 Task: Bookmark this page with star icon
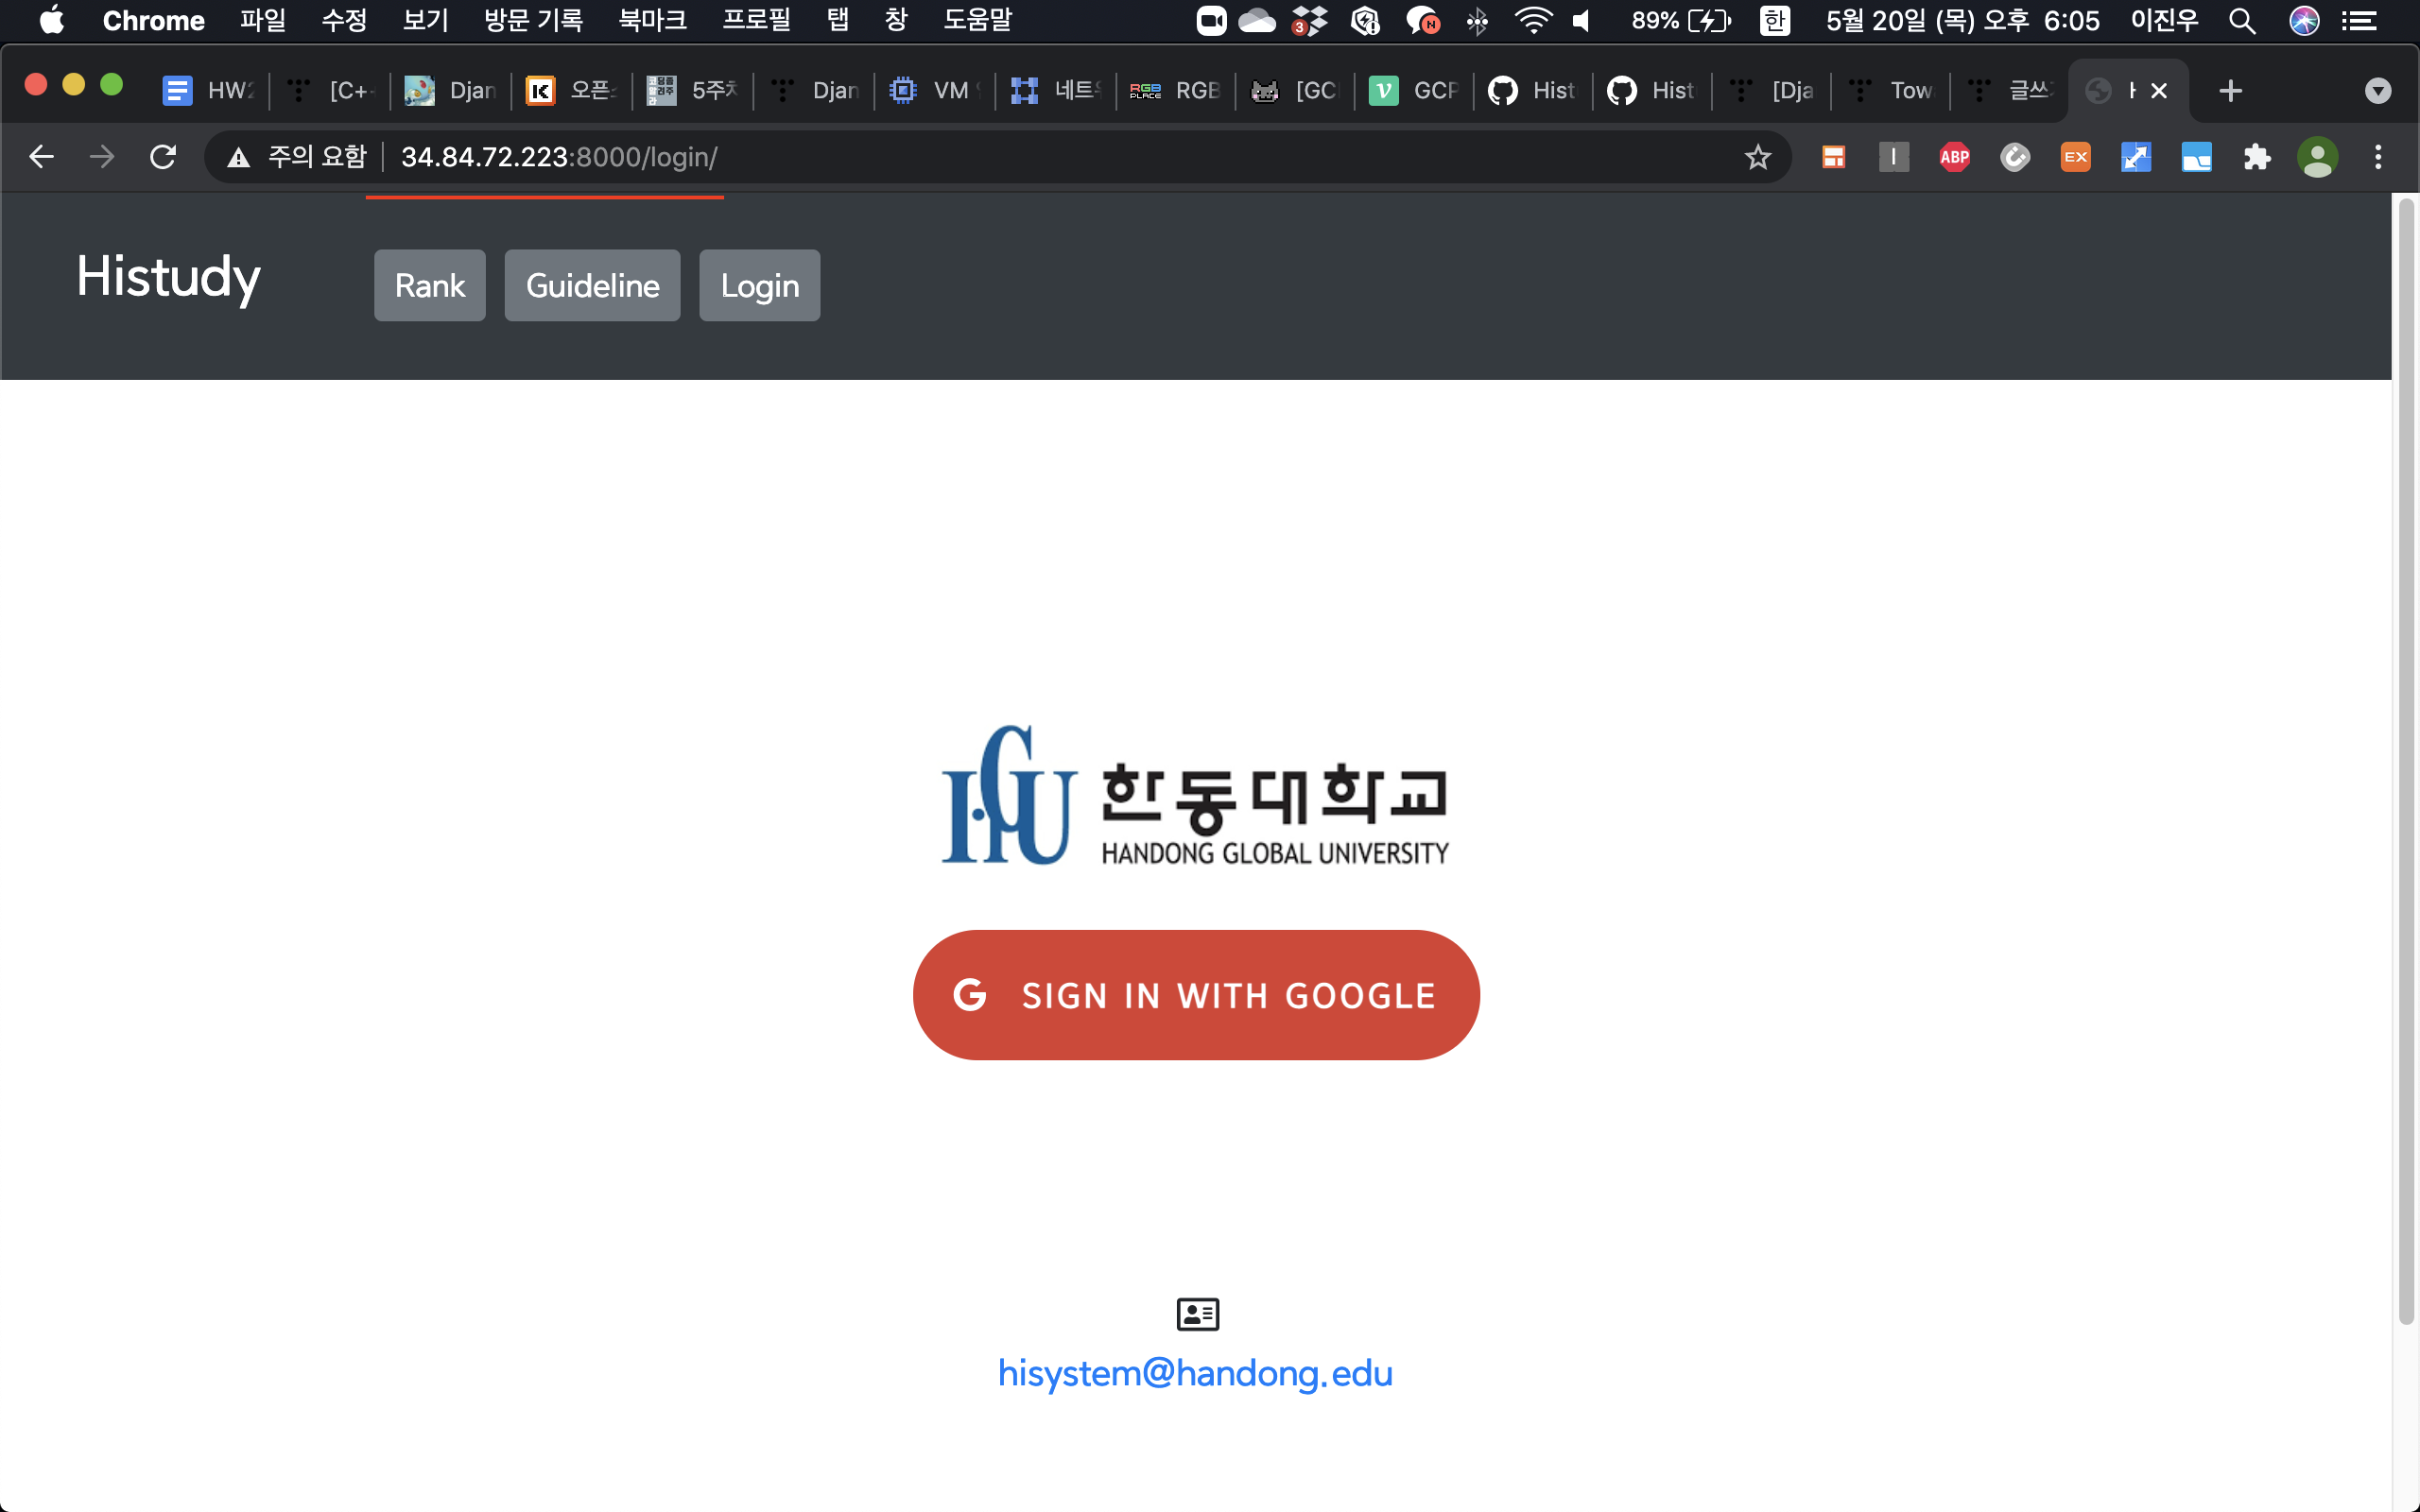tap(1757, 157)
